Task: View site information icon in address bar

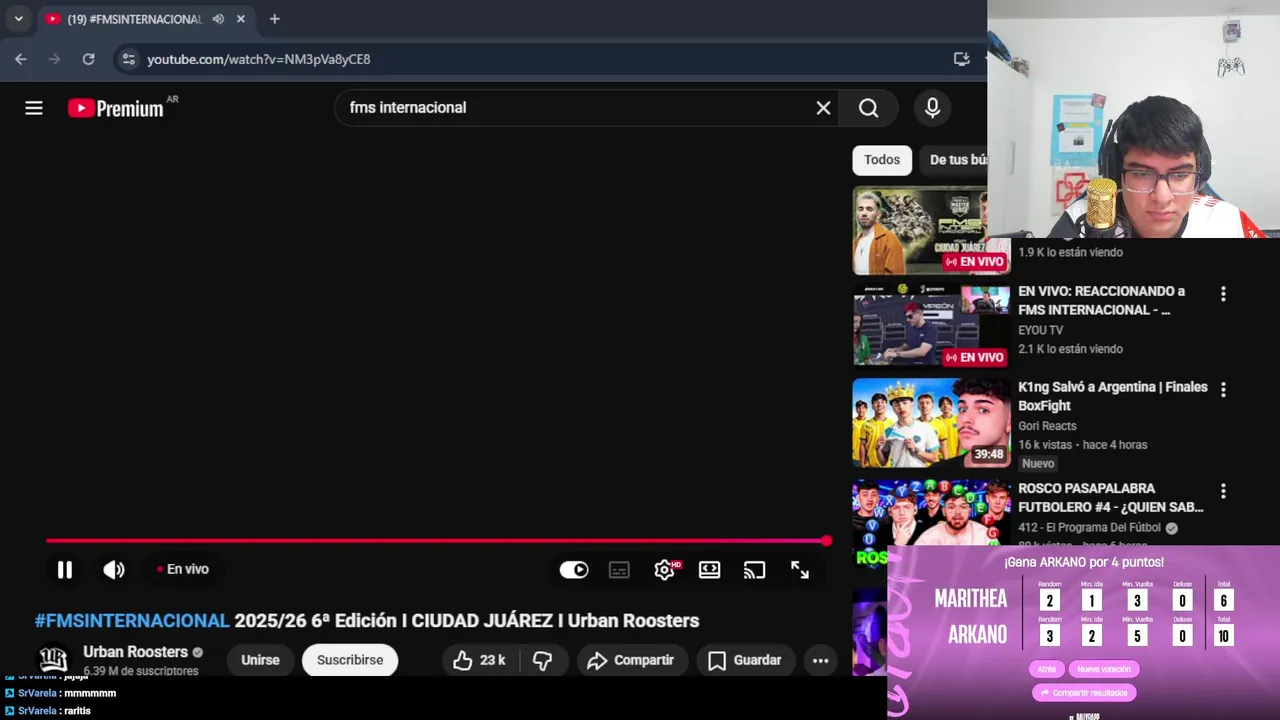Action: [x=128, y=59]
